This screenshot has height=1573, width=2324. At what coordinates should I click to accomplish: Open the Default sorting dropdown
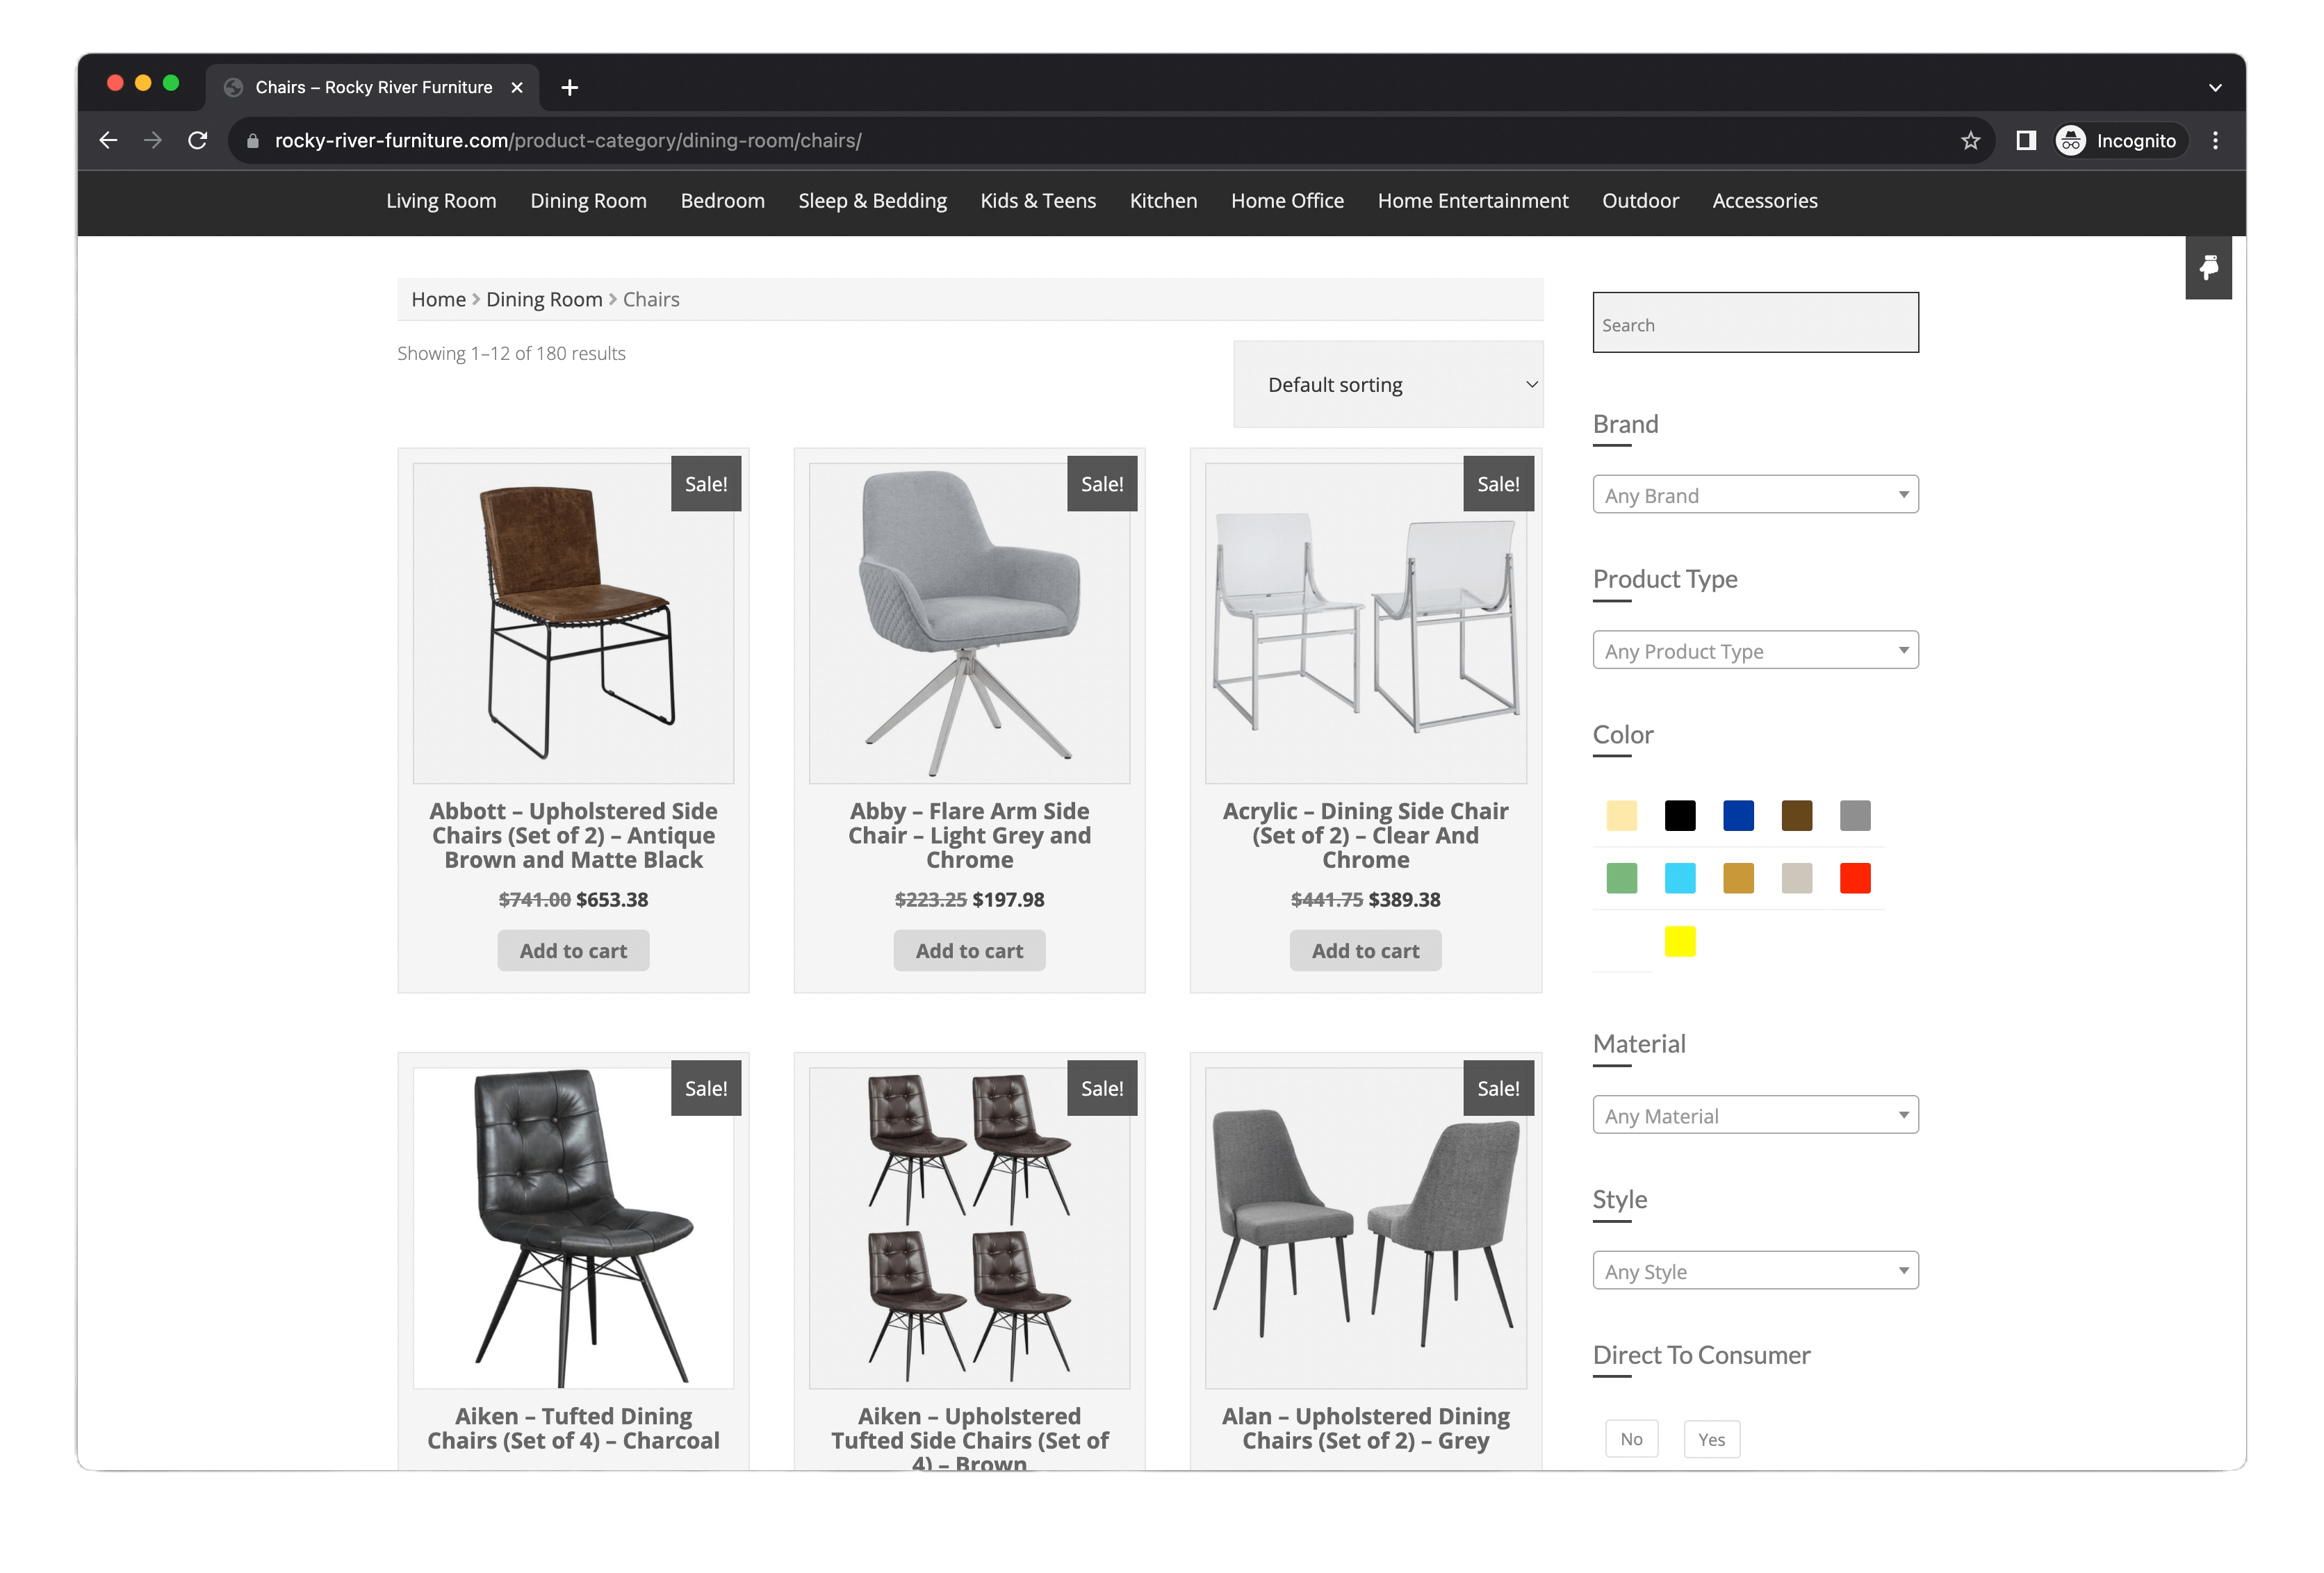click(x=1387, y=385)
